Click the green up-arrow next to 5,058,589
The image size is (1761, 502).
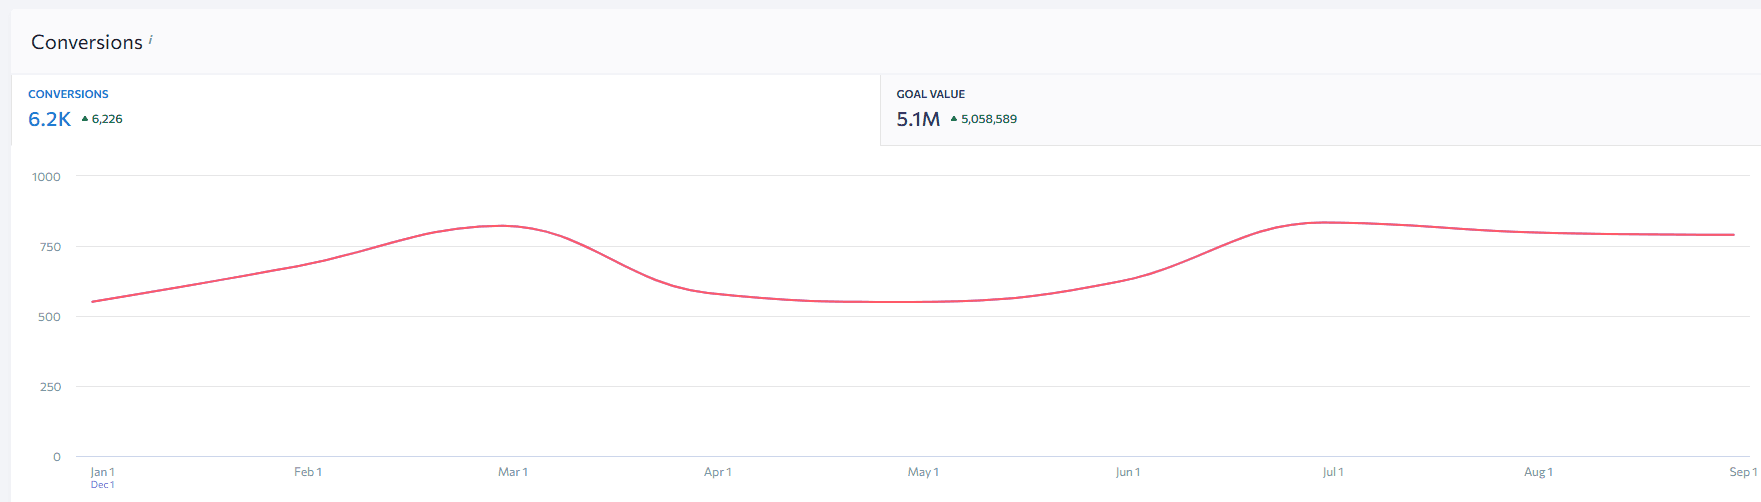point(954,119)
